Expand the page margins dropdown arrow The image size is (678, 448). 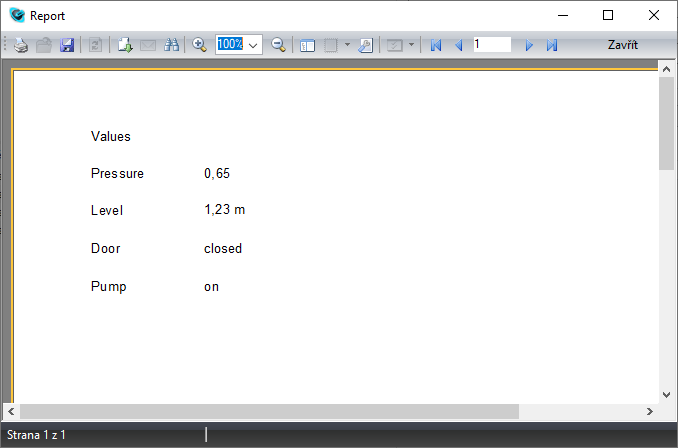click(347, 44)
